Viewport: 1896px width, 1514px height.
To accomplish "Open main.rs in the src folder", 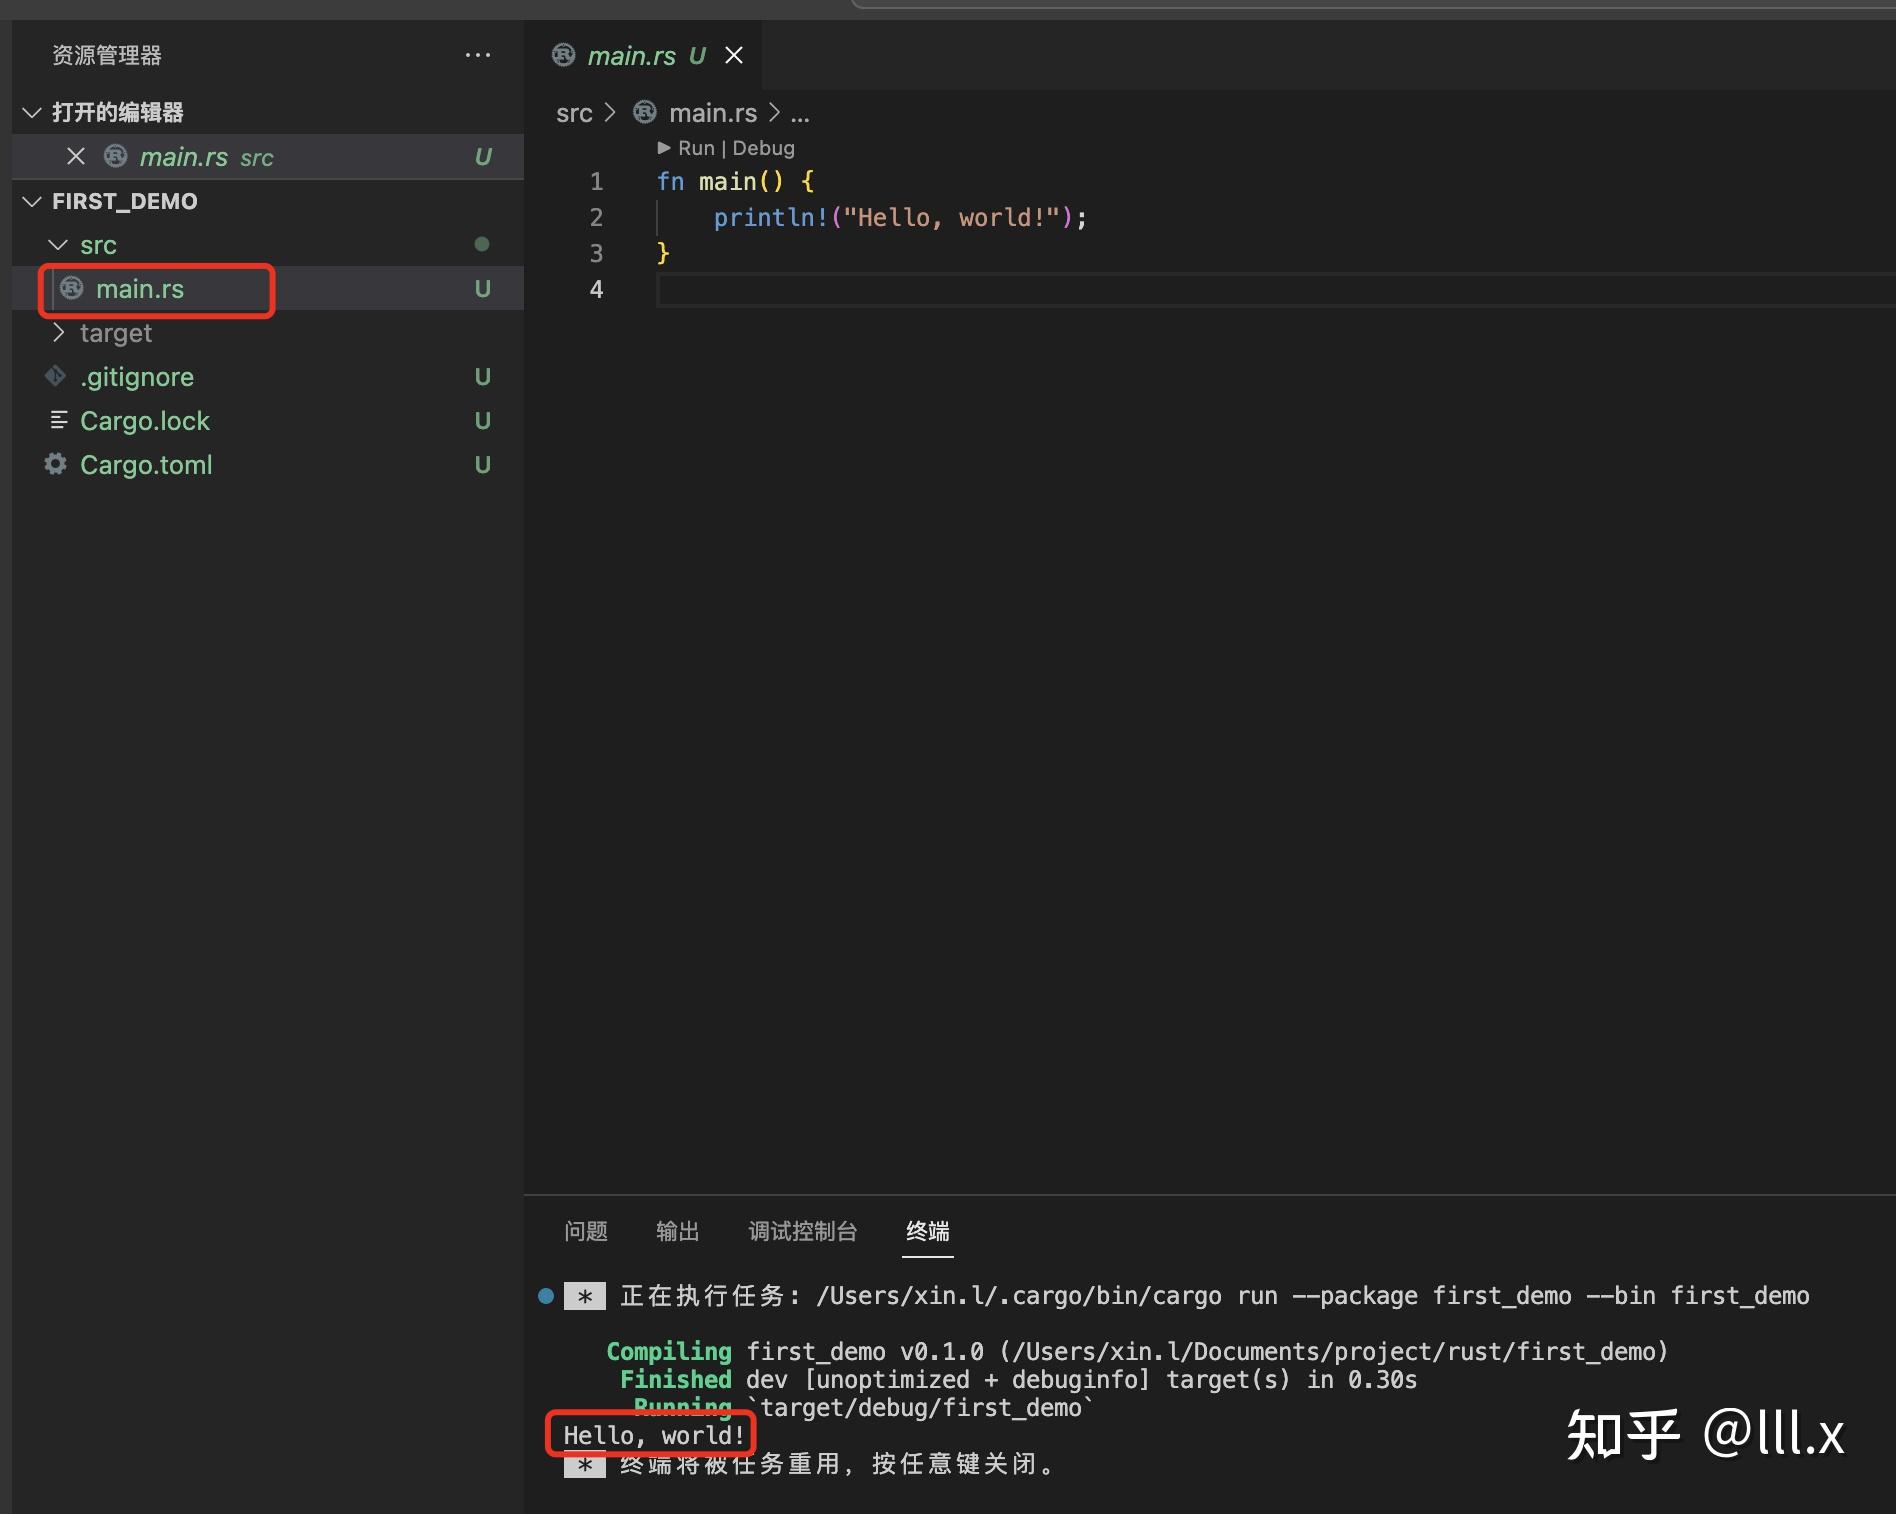I will click(x=268, y=288).
